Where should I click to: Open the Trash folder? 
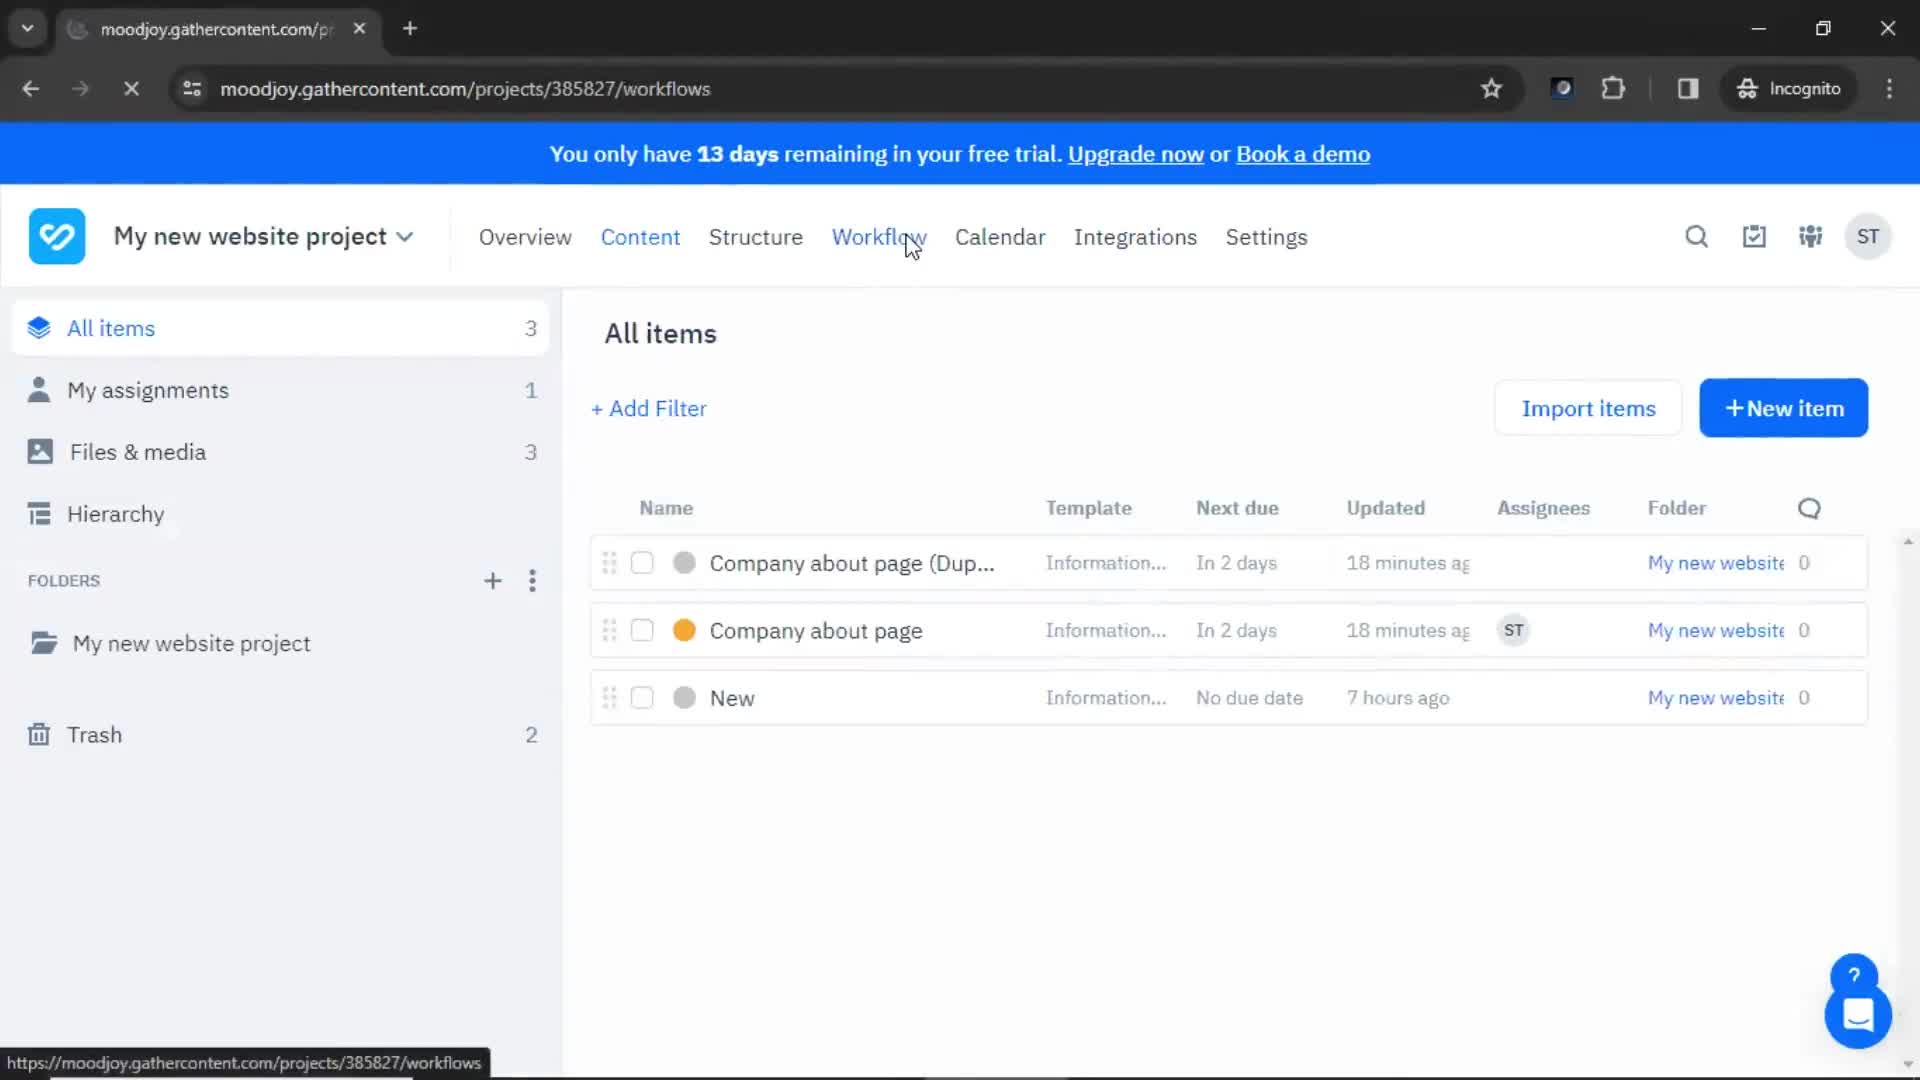tap(95, 735)
